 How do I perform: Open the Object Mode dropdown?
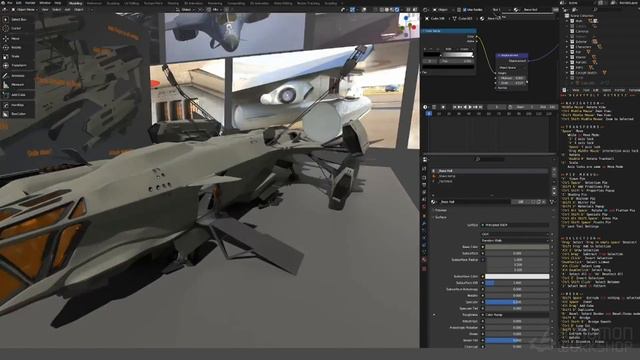coord(25,9)
